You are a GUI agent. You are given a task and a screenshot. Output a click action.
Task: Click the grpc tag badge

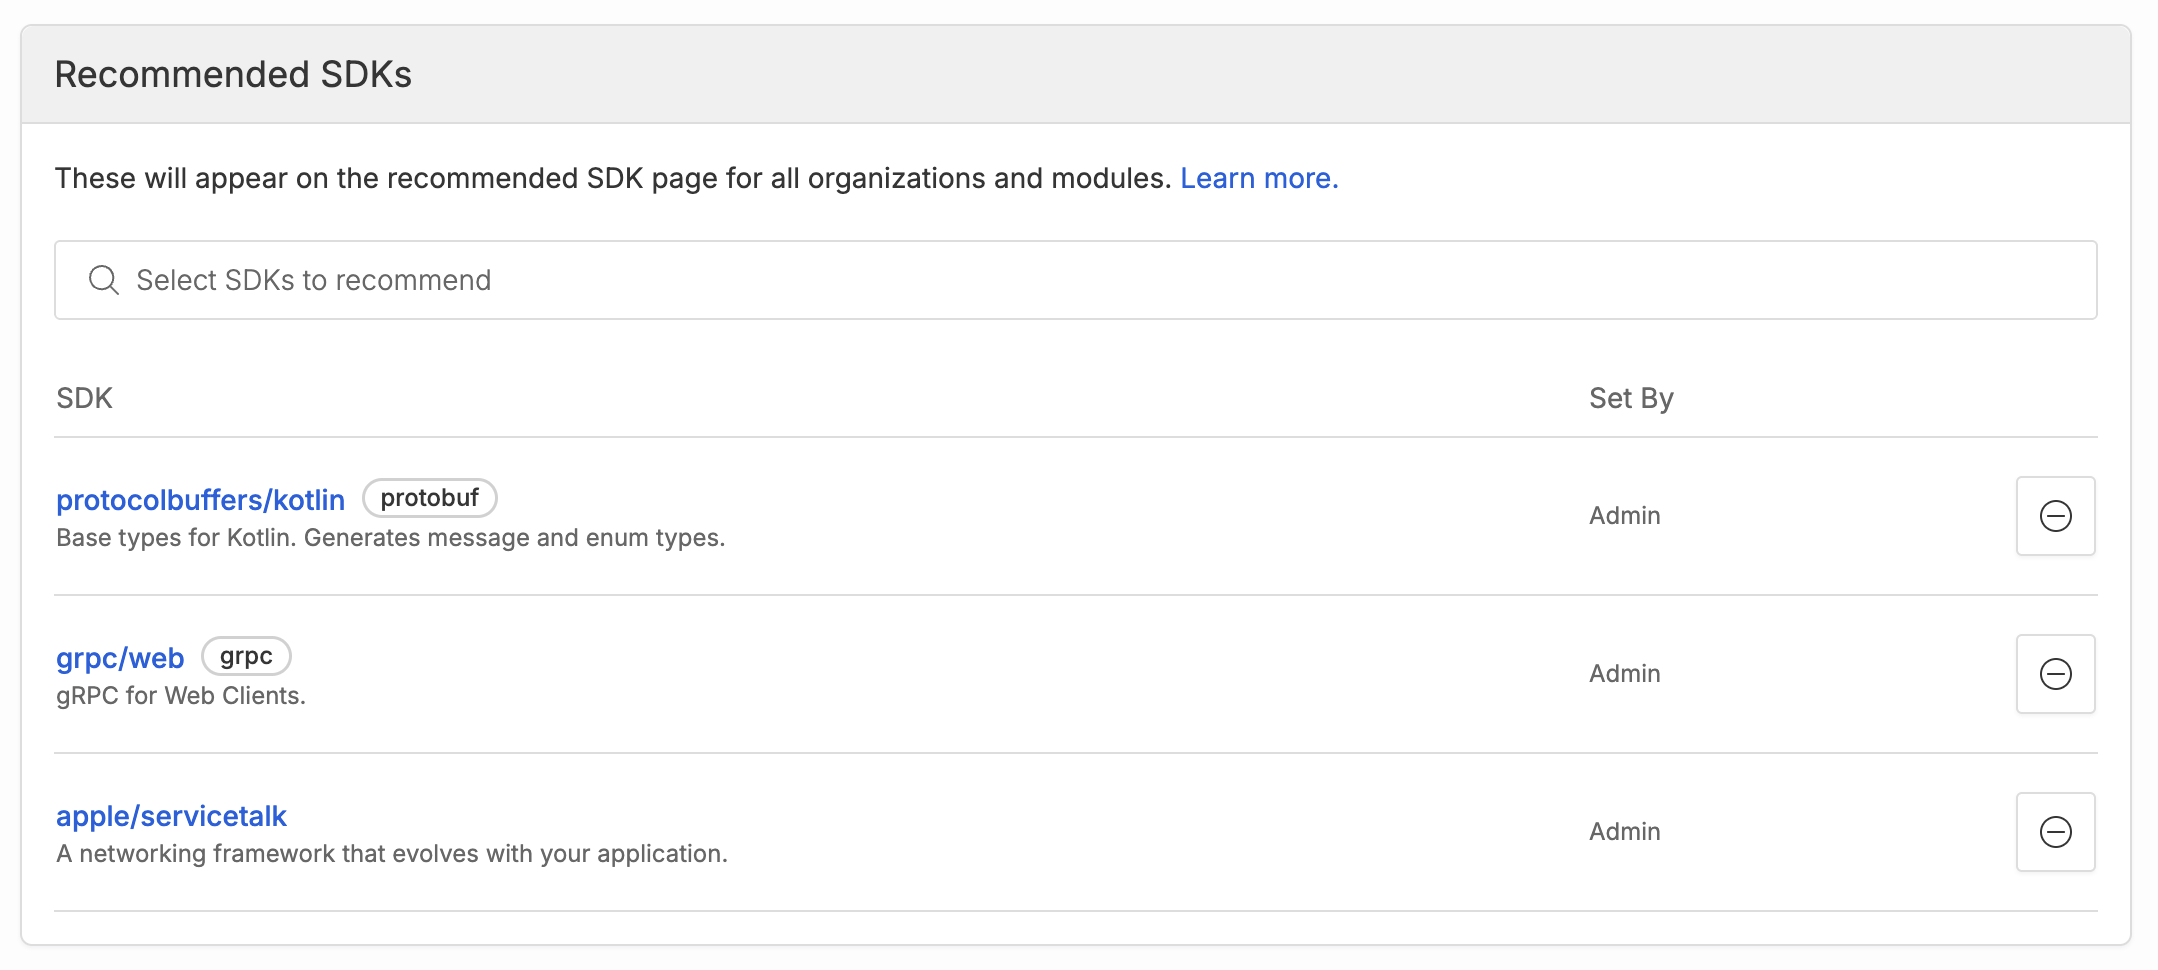tap(246, 656)
